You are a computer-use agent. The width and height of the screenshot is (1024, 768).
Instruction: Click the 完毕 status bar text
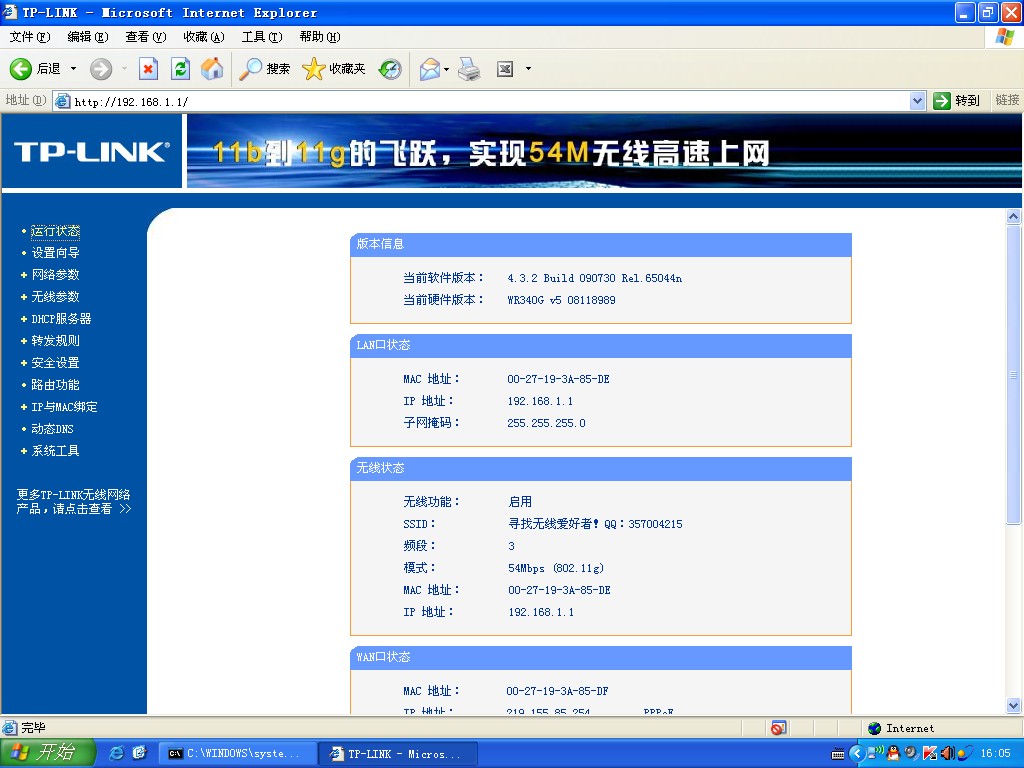pos(33,728)
